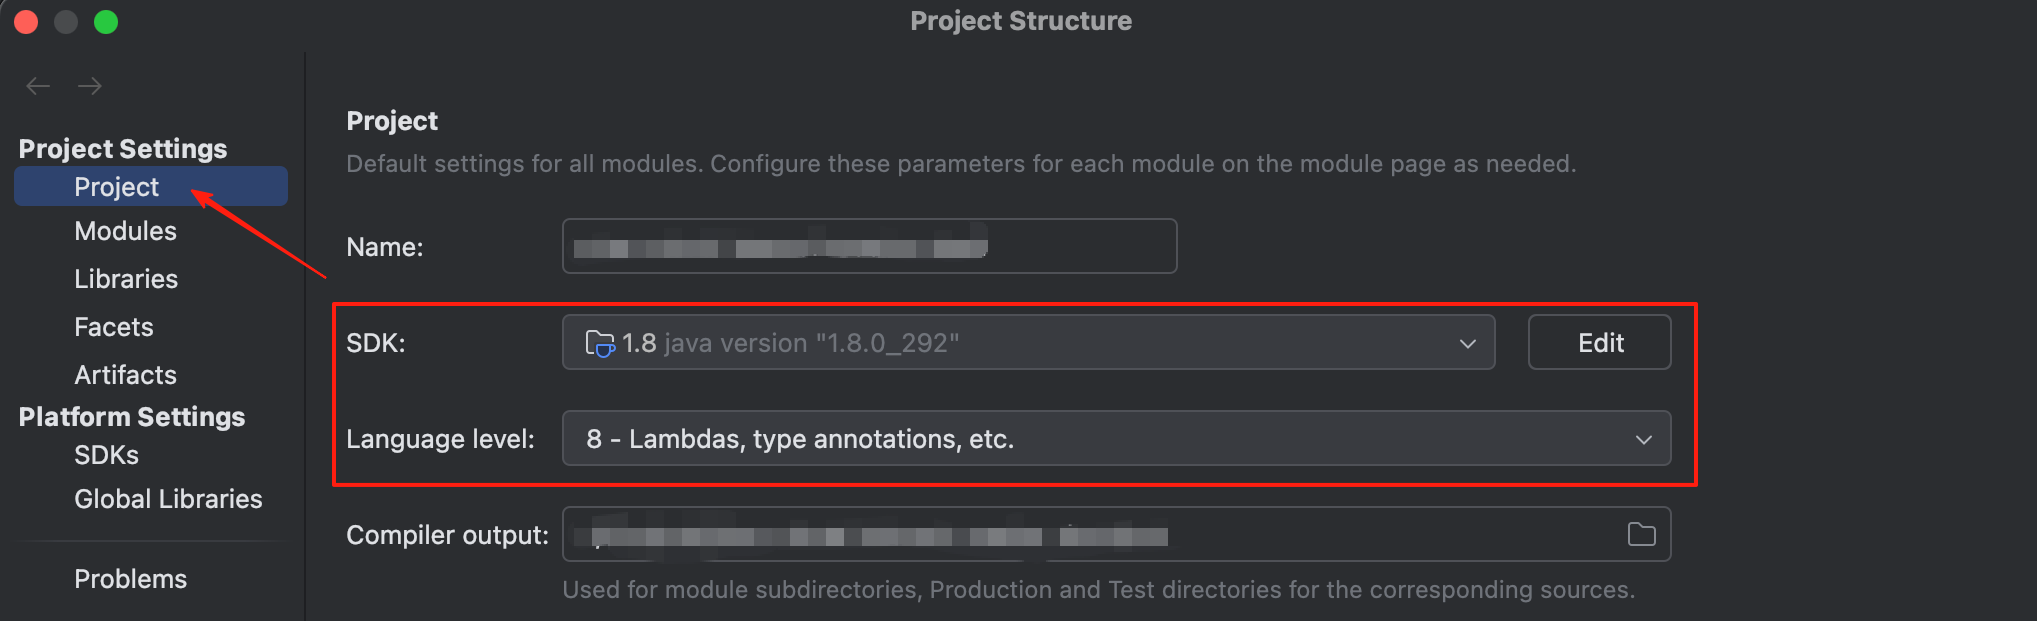
Task: Go to the Libraries section
Action: click(126, 279)
